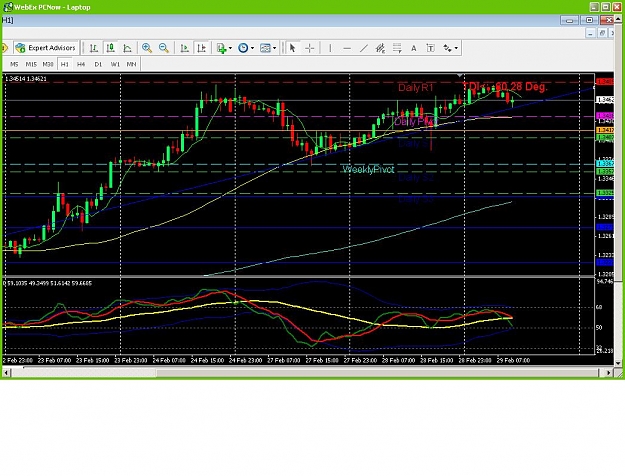The width and height of the screenshot is (625, 476).
Task: Click the add indicators icon
Action: click(221, 48)
